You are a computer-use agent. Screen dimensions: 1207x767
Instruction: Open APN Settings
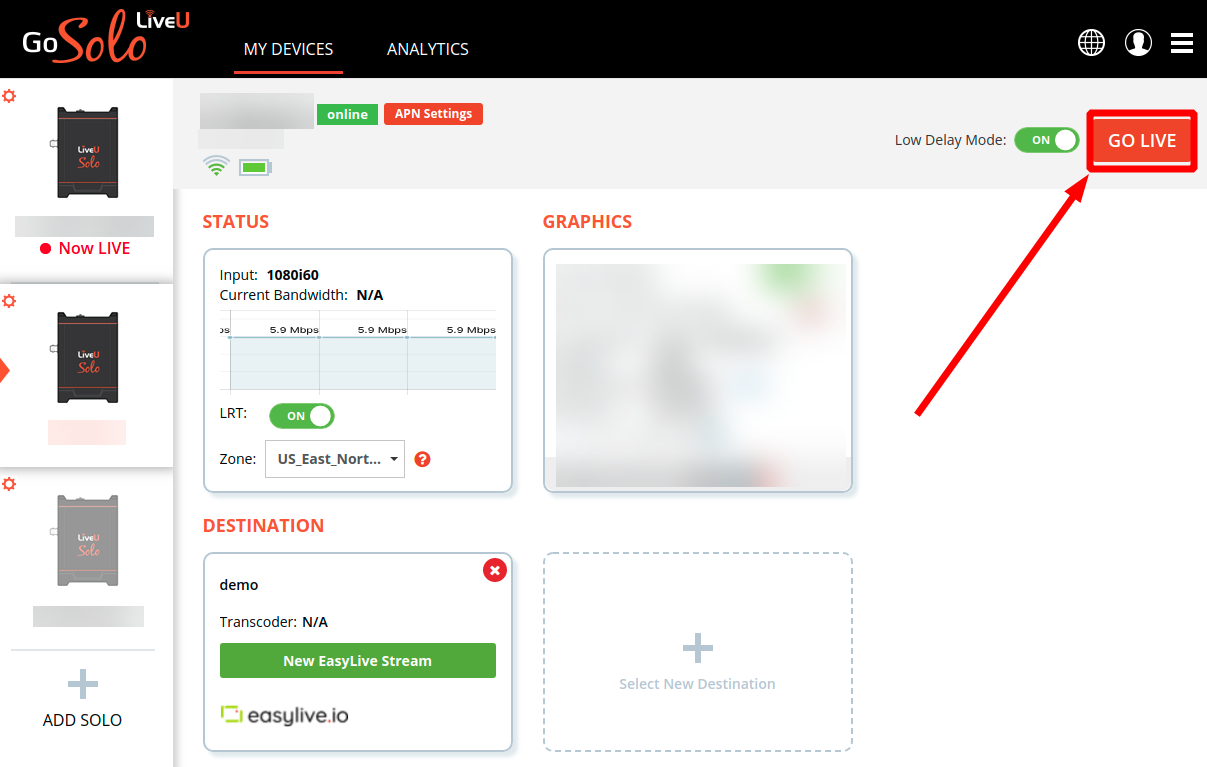[433, 114]
